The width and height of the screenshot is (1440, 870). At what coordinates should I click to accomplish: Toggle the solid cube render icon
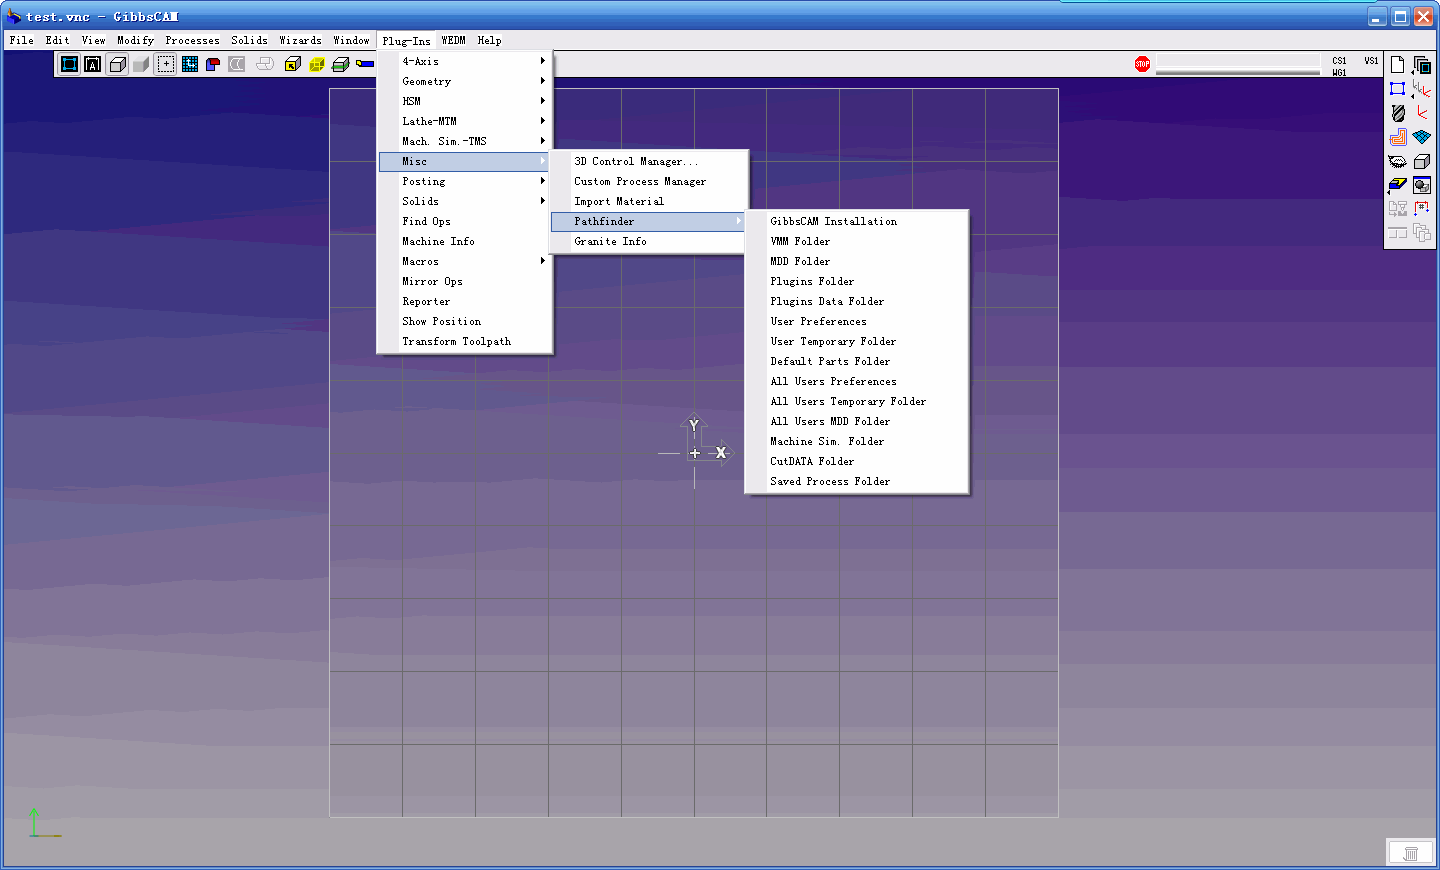tap(117, 64)
